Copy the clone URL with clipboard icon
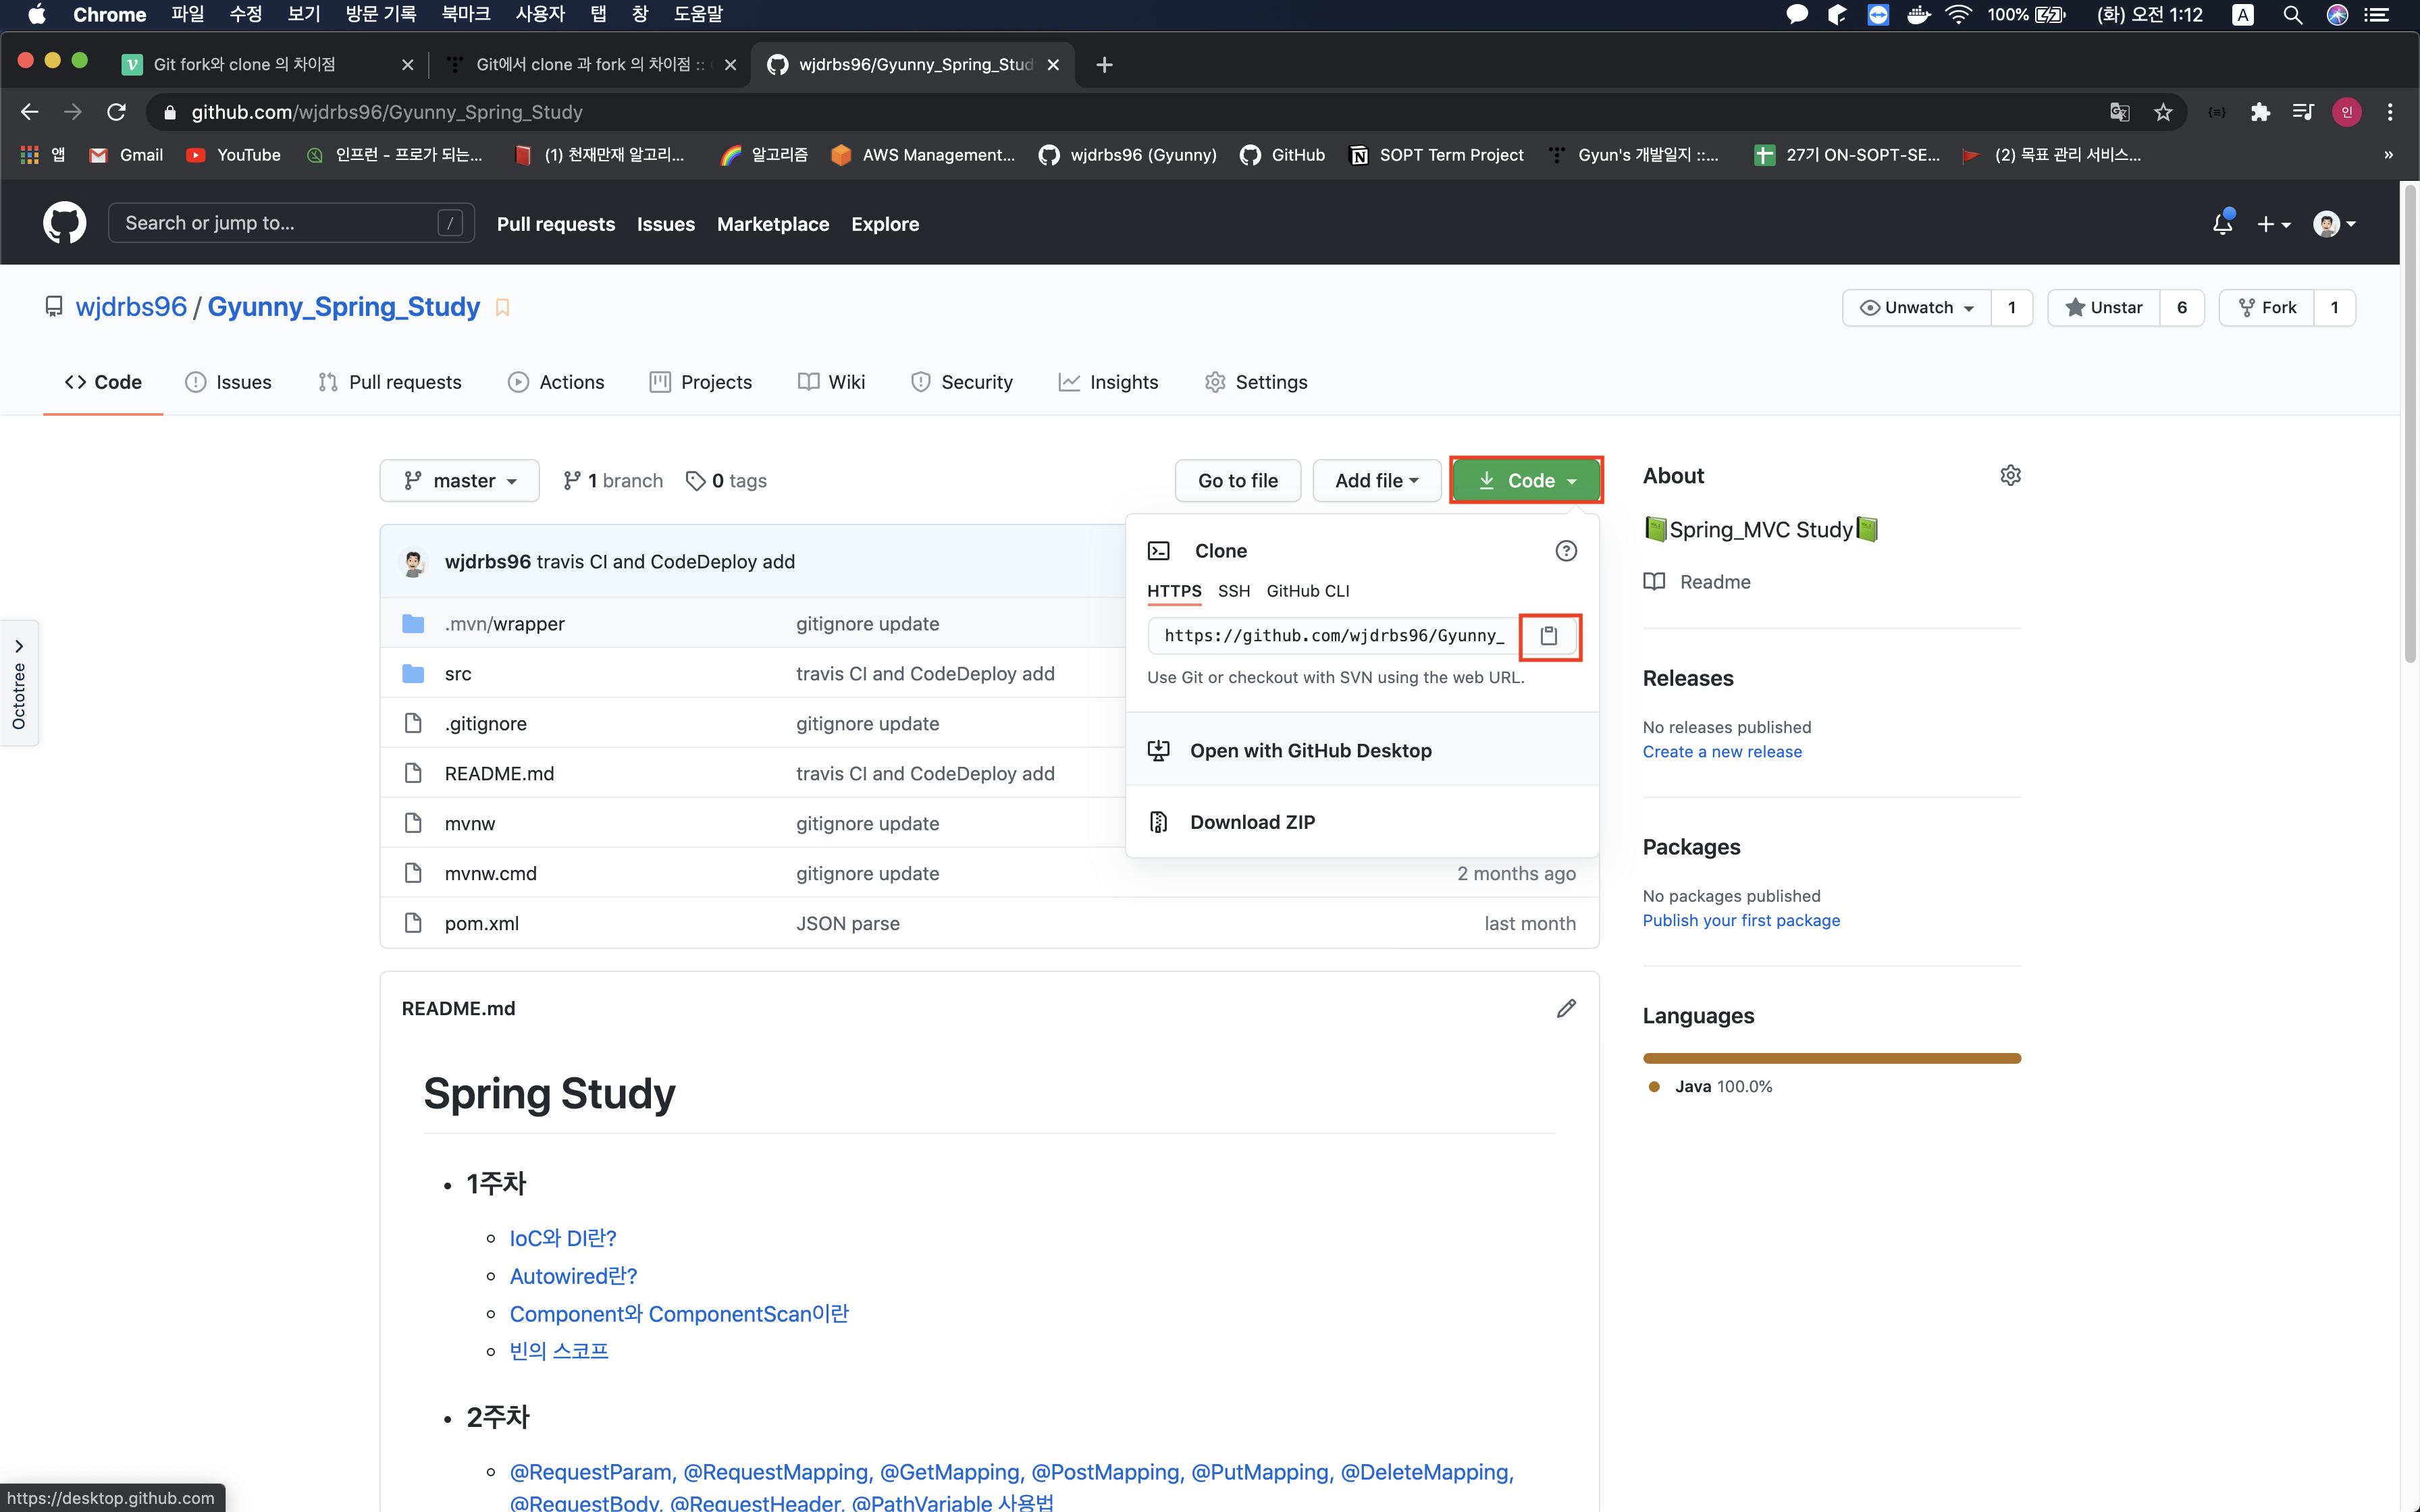The width and height of the screenshot is (2420, 1512). 1549,636
